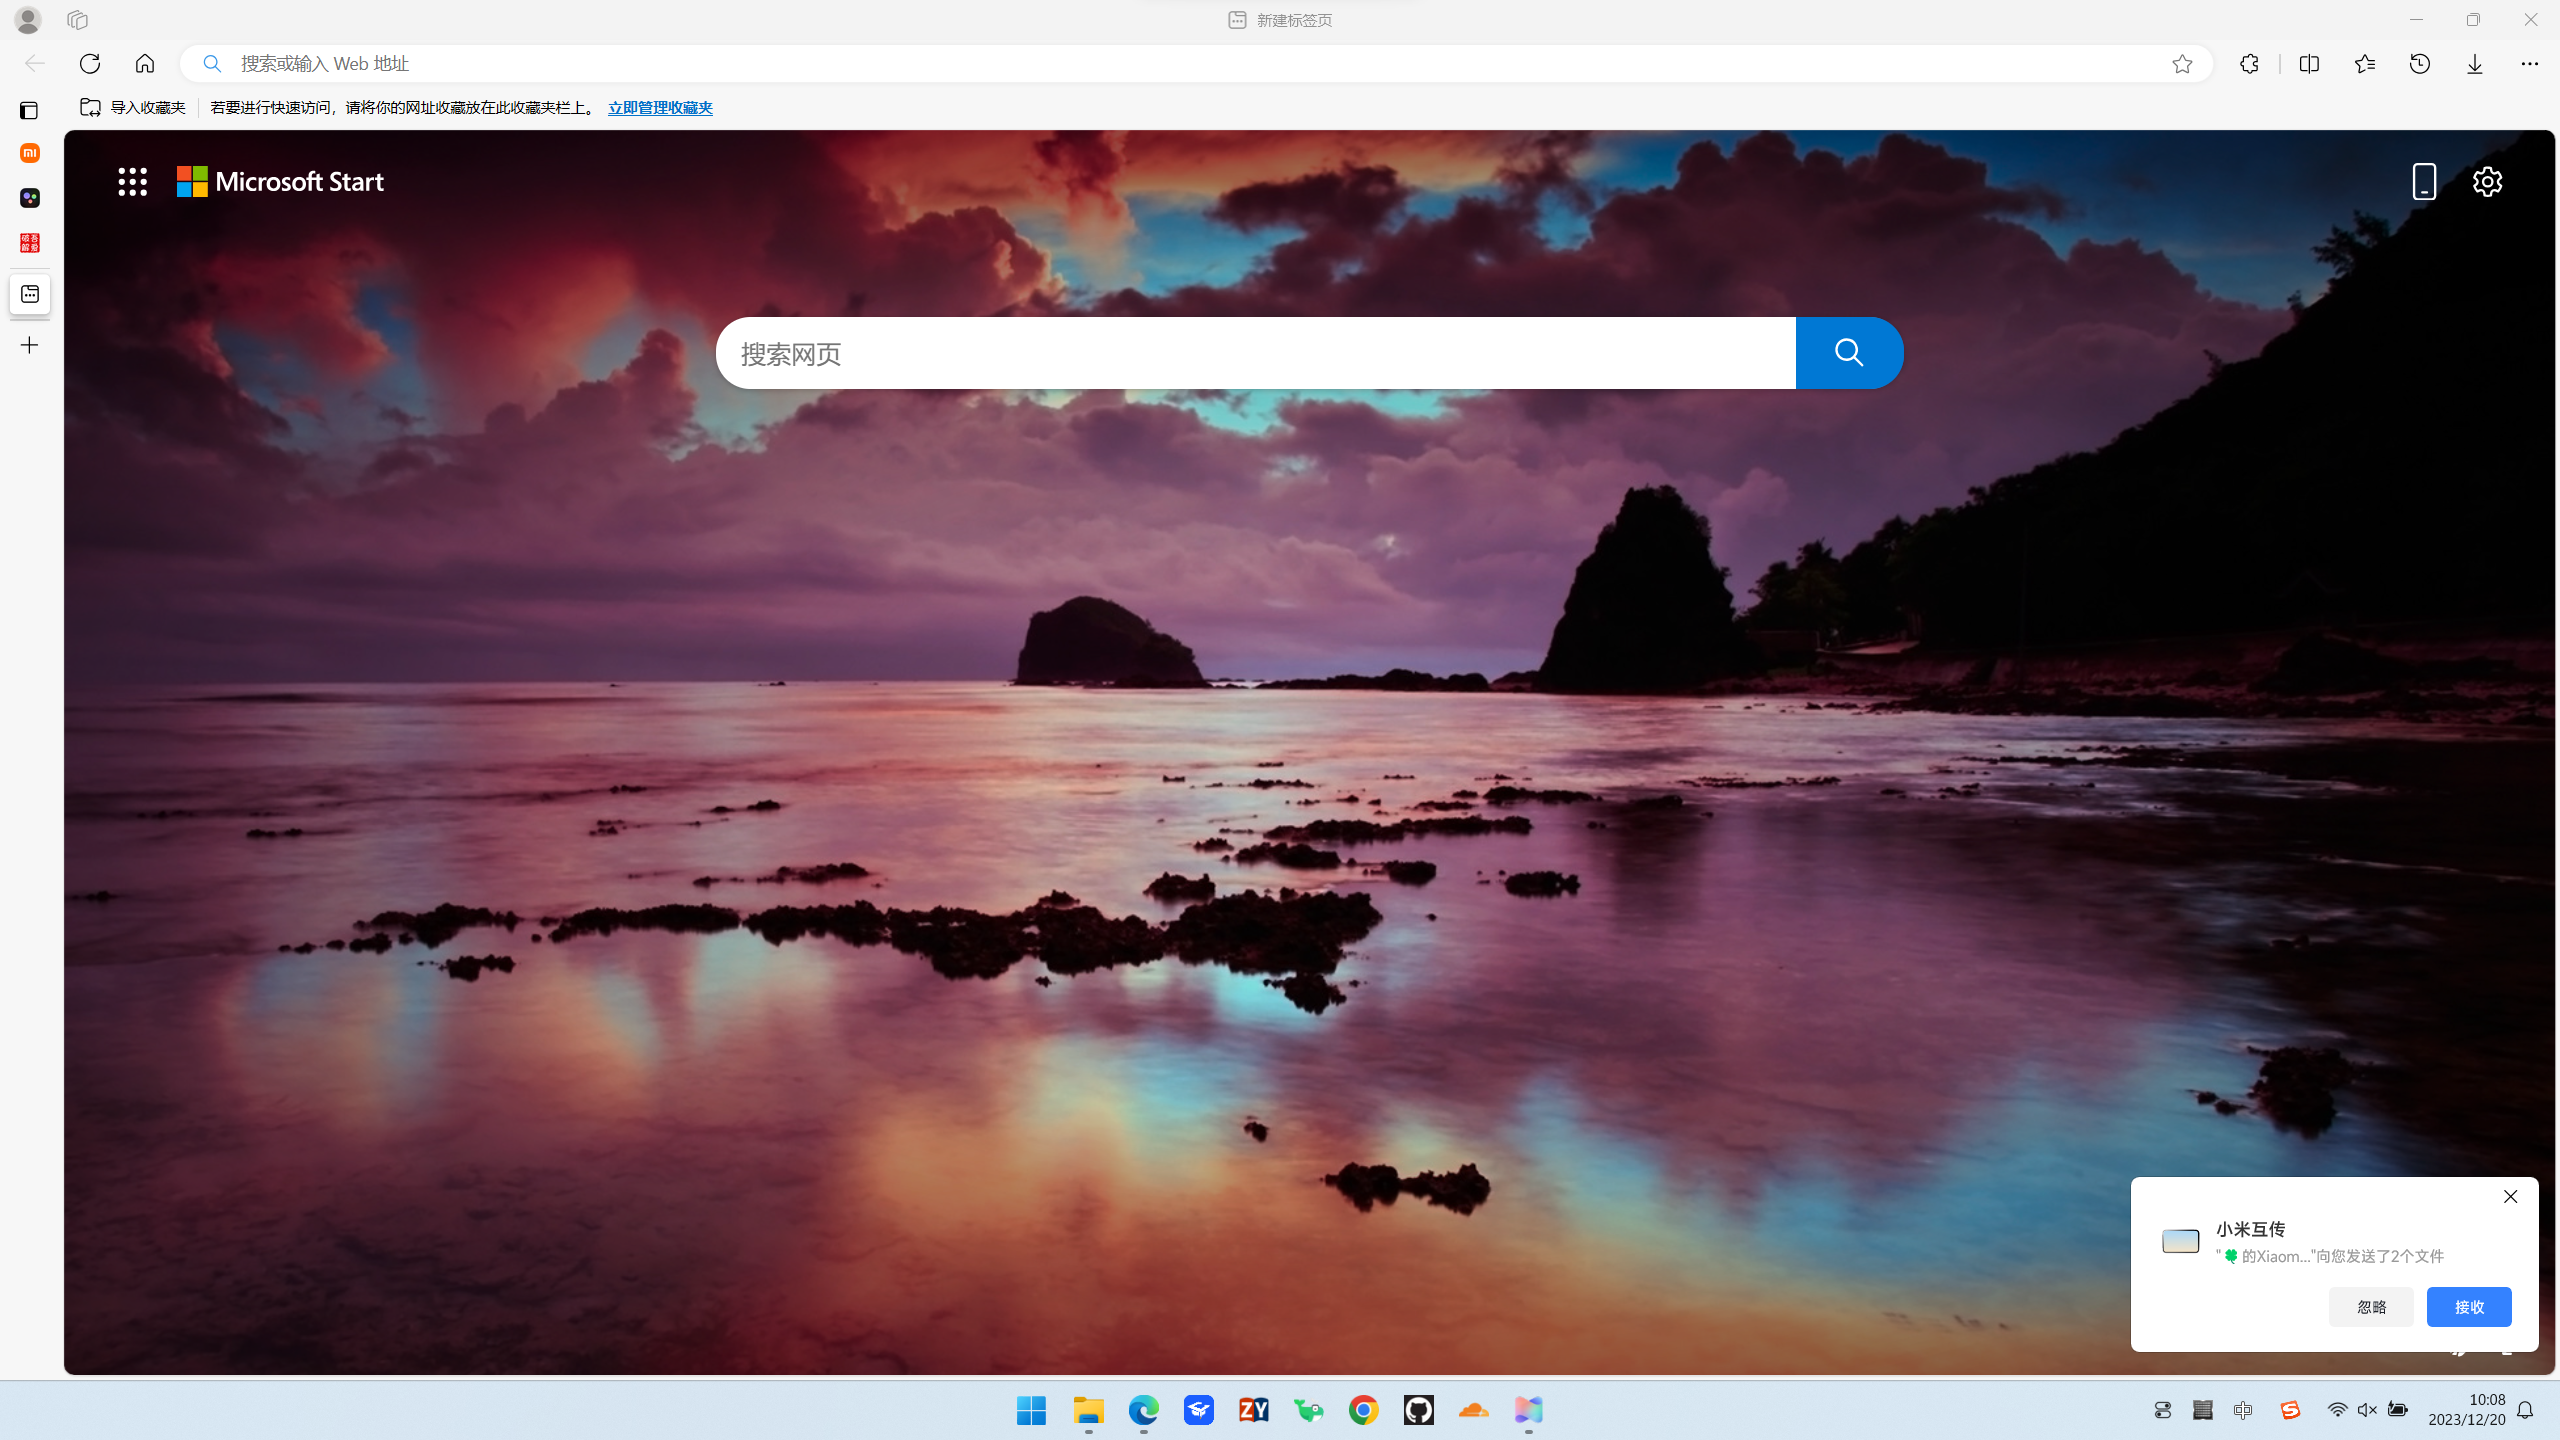The height and width of the screenshot is (1440, 2560).
Task: Click the mobile phone icon
Action: pos(2424,182)
